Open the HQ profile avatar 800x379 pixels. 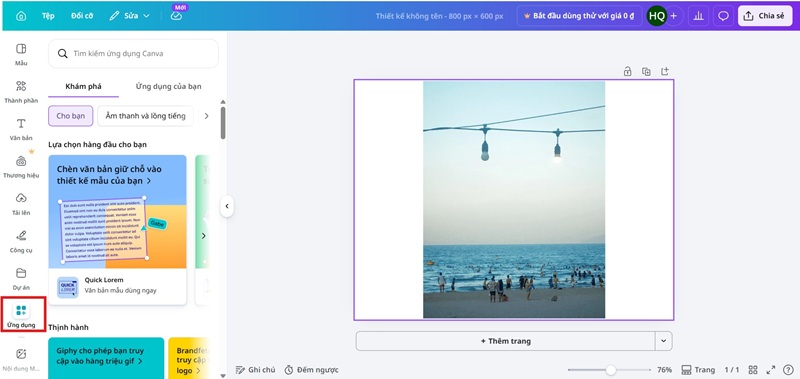(x=657, y=16)
